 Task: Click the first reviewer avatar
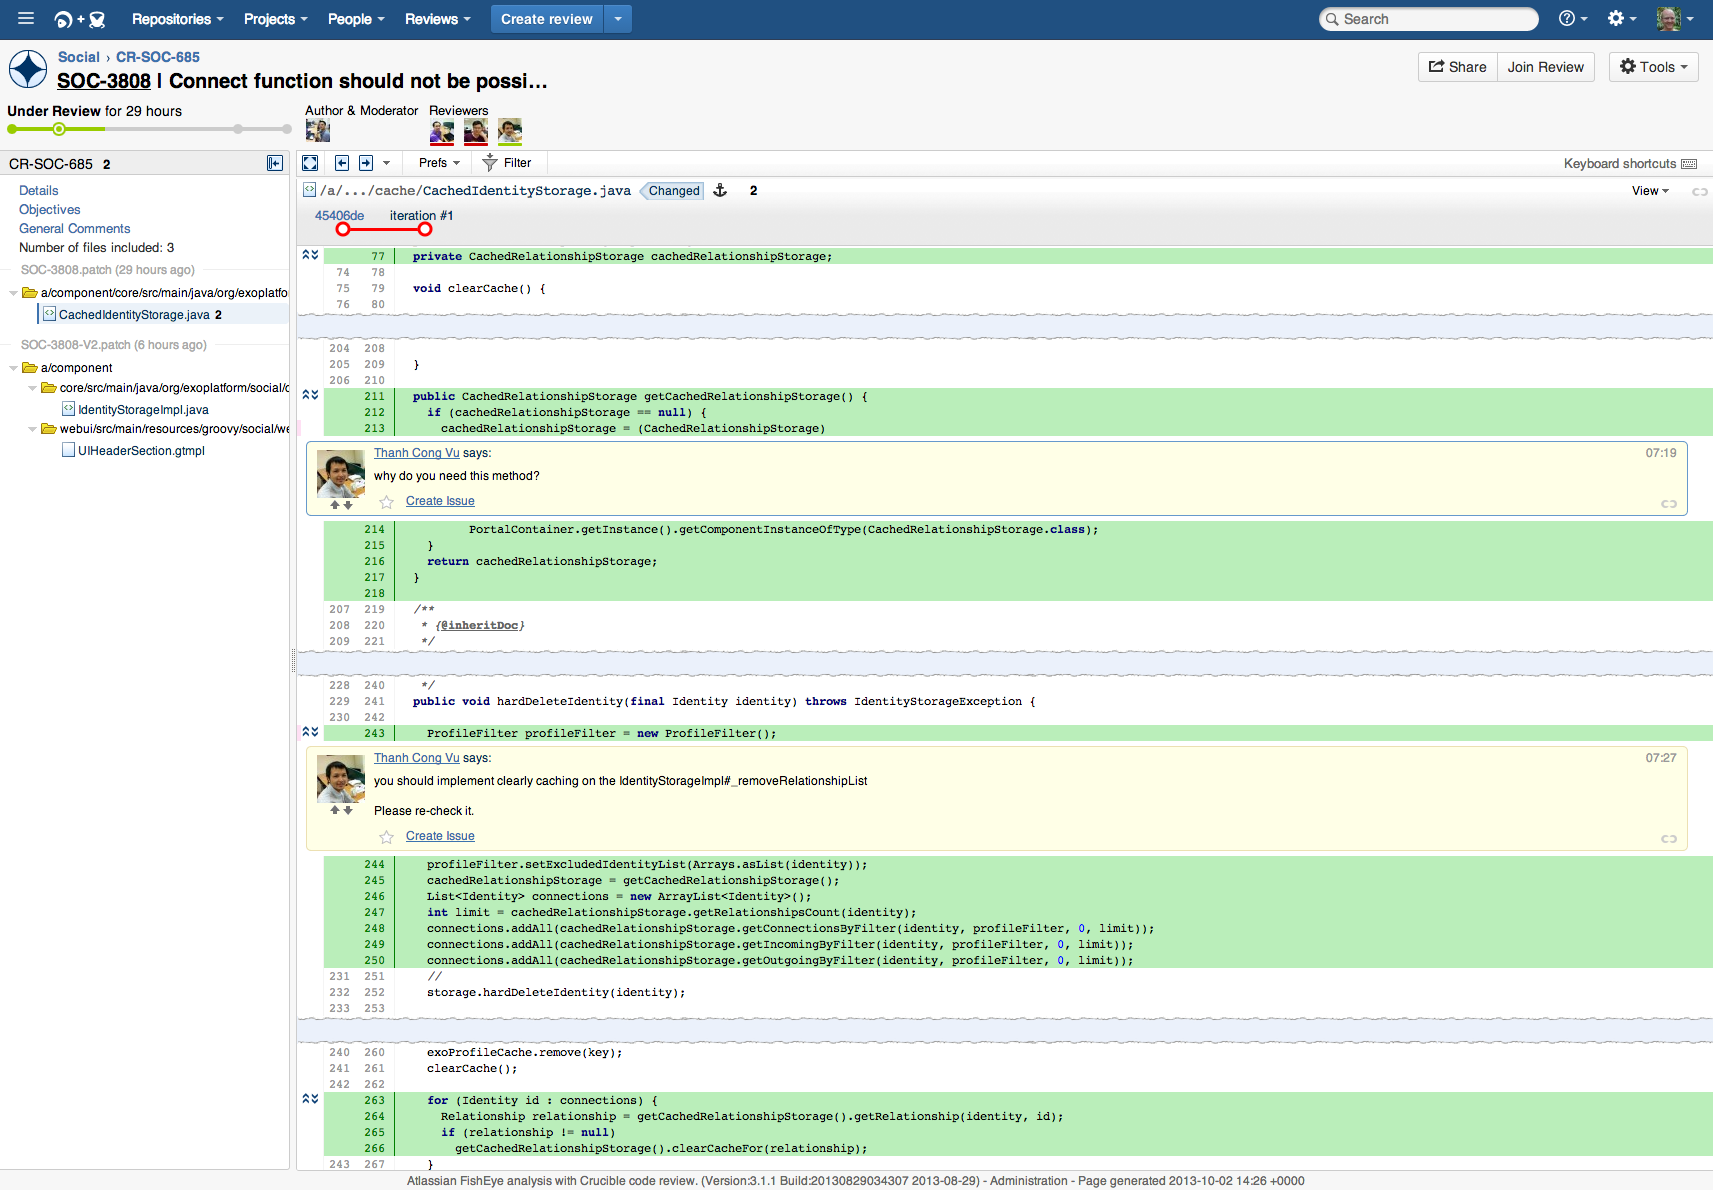(442, 131)
